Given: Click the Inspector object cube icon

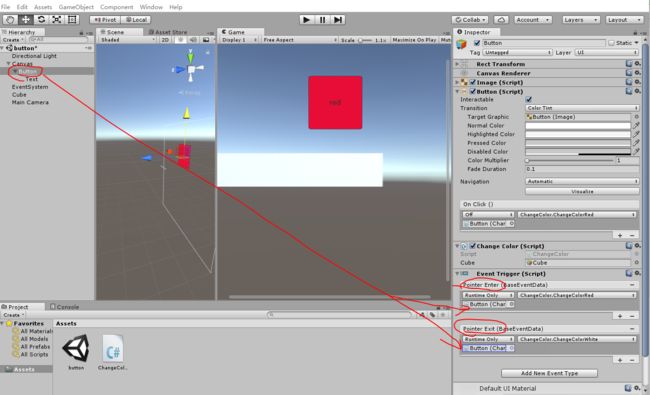Looking at the screenshot, I should [461, 44].
